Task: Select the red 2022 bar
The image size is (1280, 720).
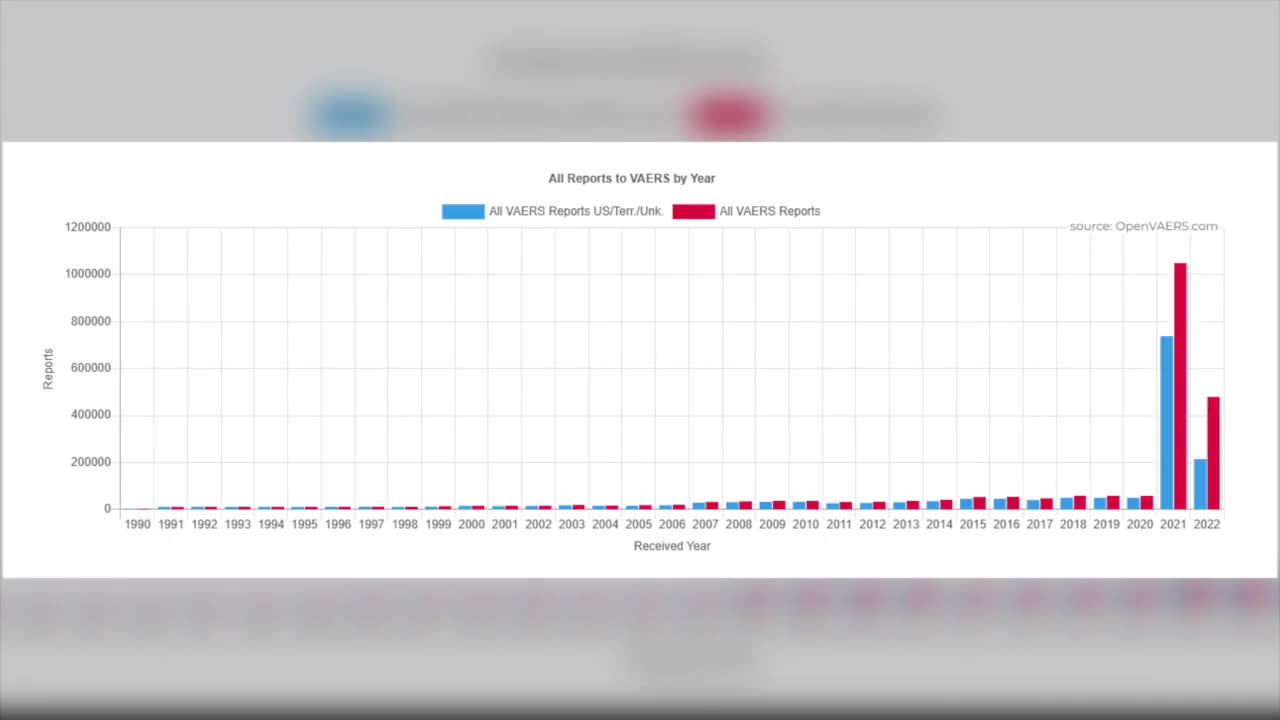Action: pyautogui.click(x=1213, y=453)
